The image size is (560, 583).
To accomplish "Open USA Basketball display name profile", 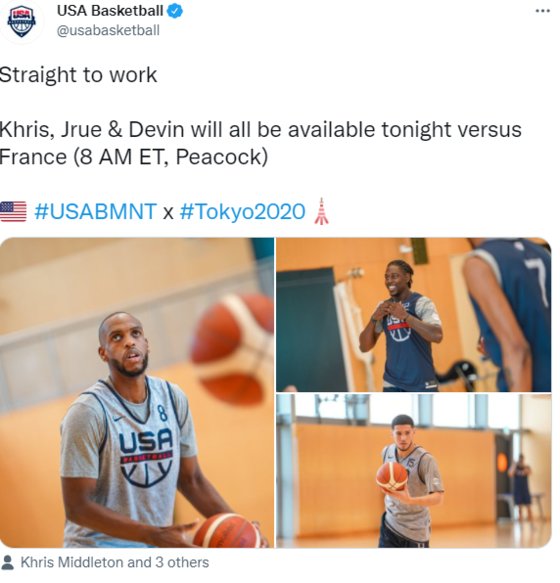I will click(110, 11).
